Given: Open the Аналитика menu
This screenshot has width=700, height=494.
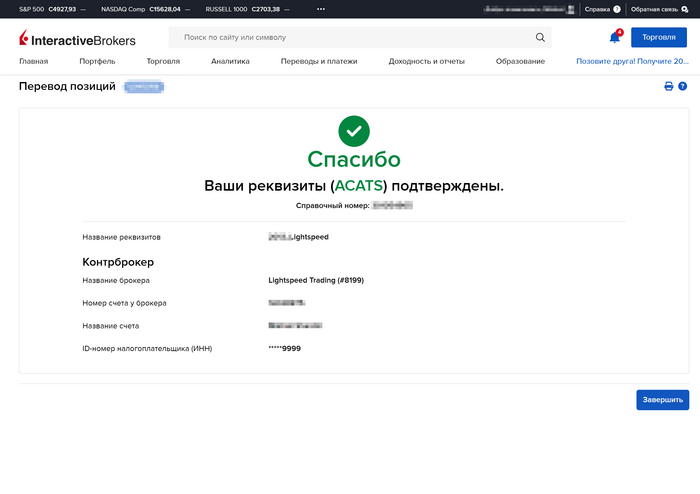Looking at the screenshot, I should (x=230, y=61).
